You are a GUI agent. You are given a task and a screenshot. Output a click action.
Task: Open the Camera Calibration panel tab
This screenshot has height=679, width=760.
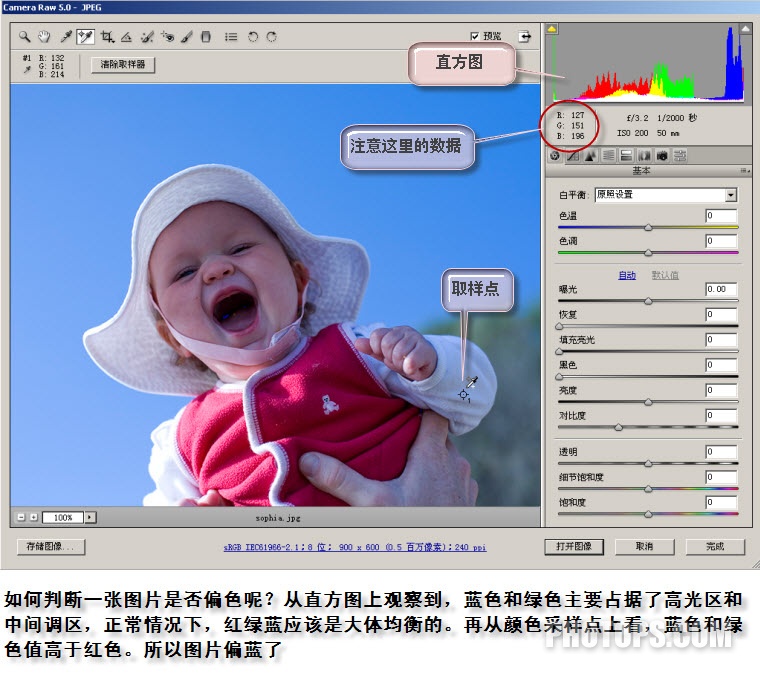click(x=662, y=156)
